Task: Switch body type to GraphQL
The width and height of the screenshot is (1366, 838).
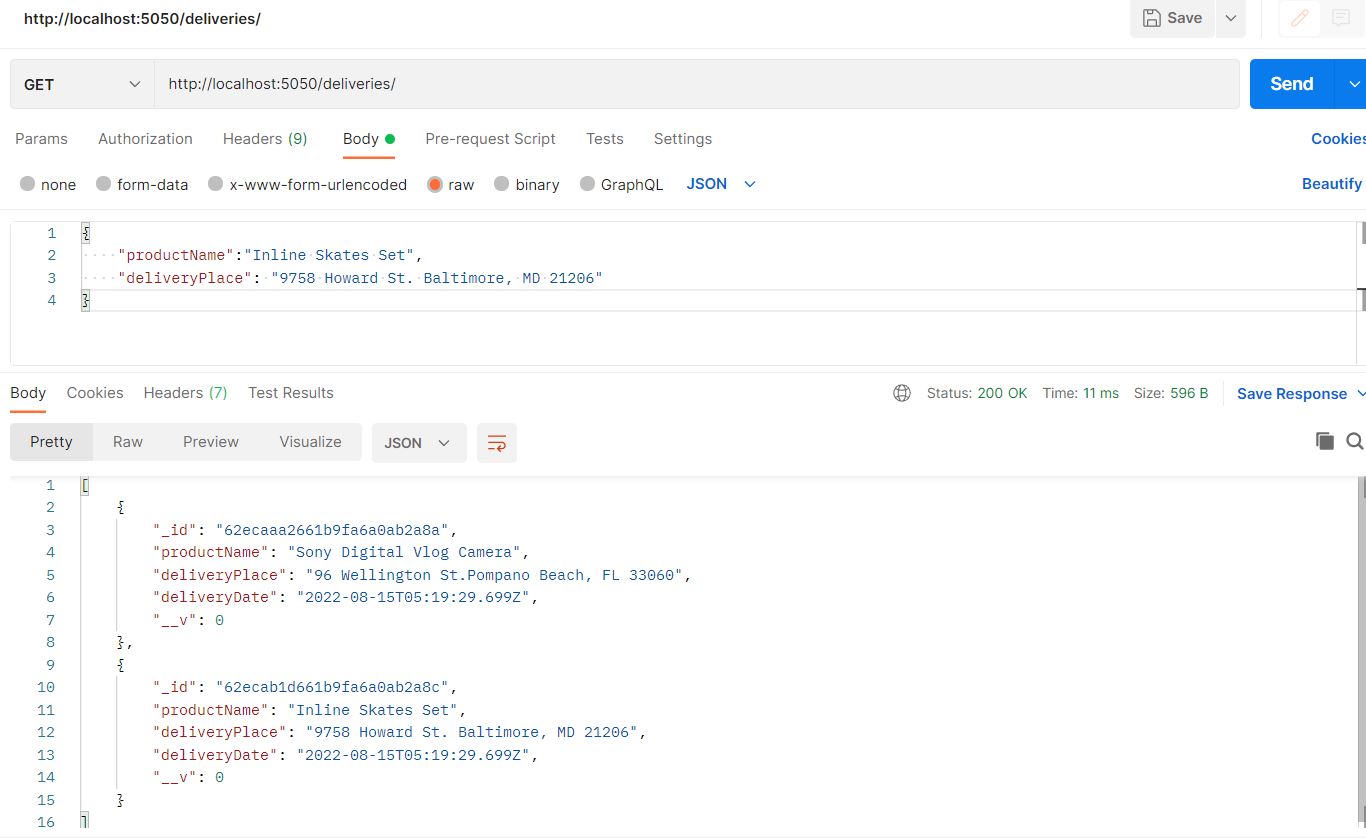Action: coord(621,184)
